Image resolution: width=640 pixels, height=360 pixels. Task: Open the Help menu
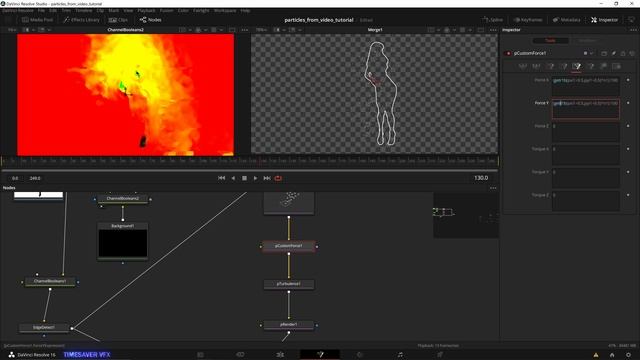point(245,11)
